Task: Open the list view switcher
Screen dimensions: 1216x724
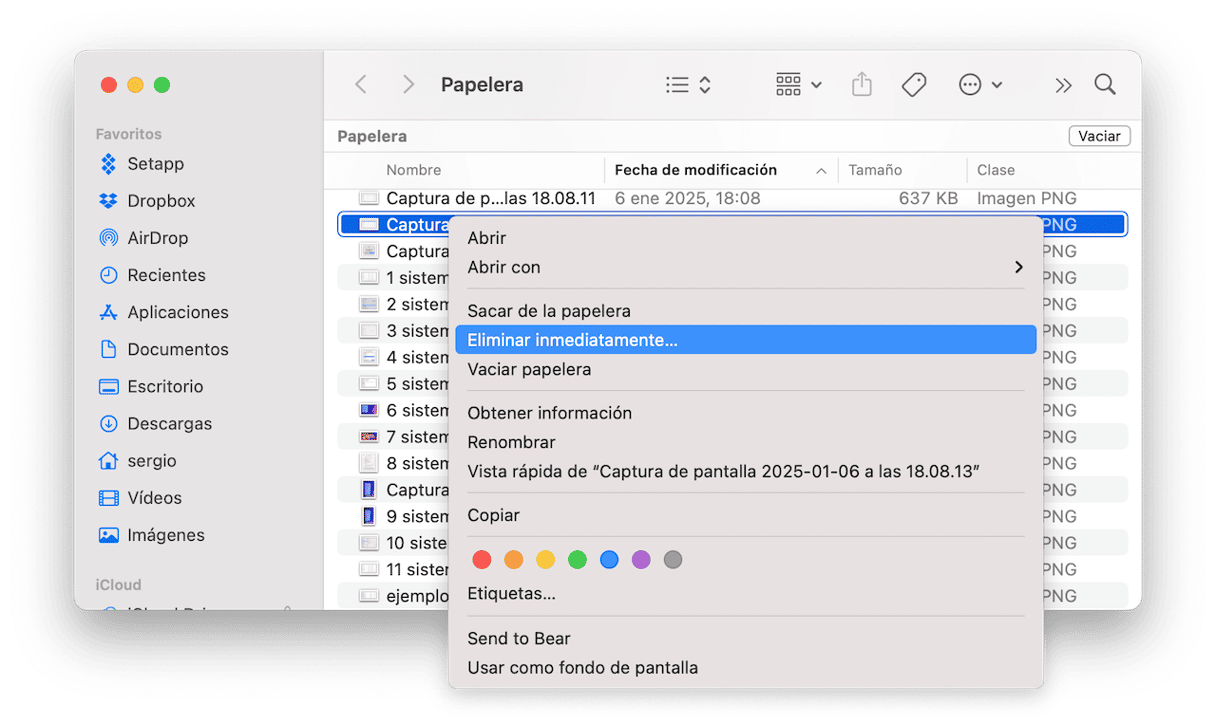Action: pyautogui.click(x=689, y=85)
